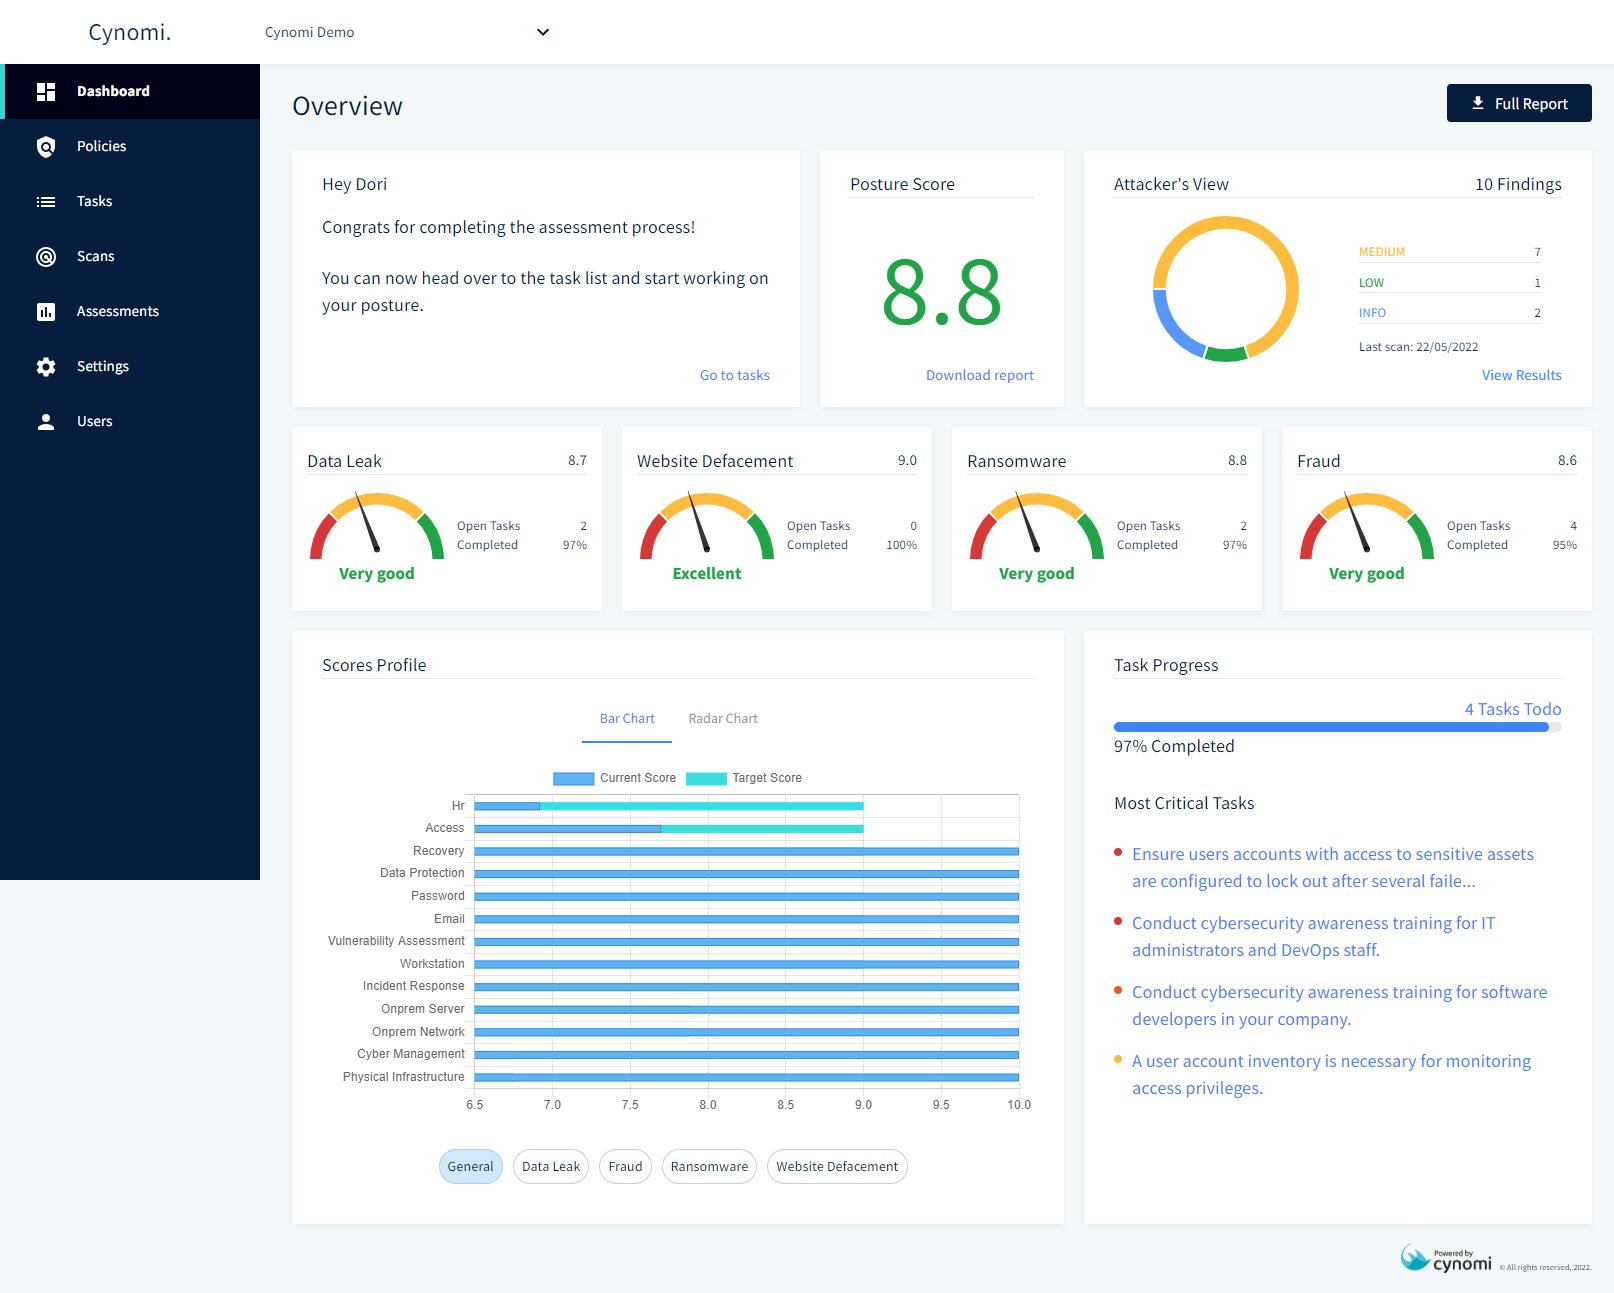The height and width of the screenshot is (1293, 1614).
Task: Click the Recovery bar in chart
Action: point(746,851)
